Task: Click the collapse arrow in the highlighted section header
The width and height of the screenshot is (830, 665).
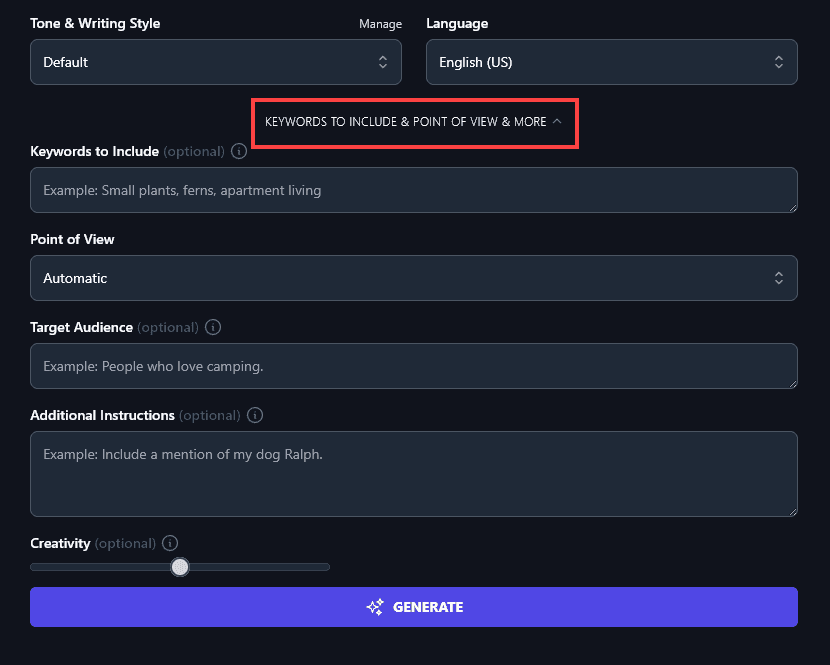Action: (558, 121)
